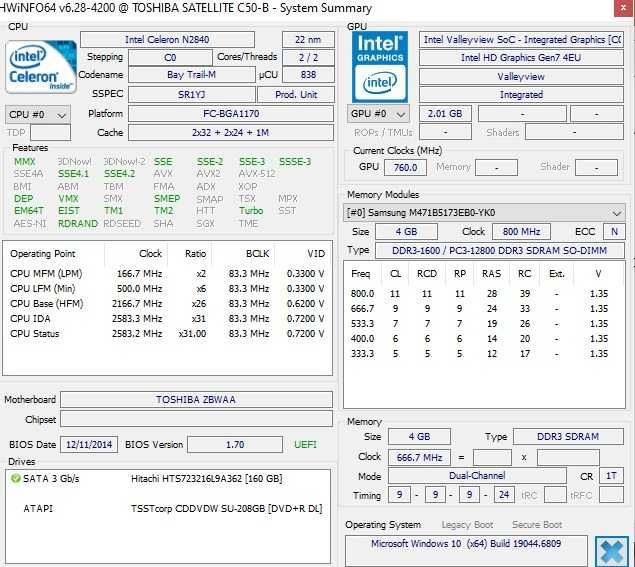The width and height of the screenshot is (635, 567).
Task: Click the empty TDP field
Action: pos(50,133)
